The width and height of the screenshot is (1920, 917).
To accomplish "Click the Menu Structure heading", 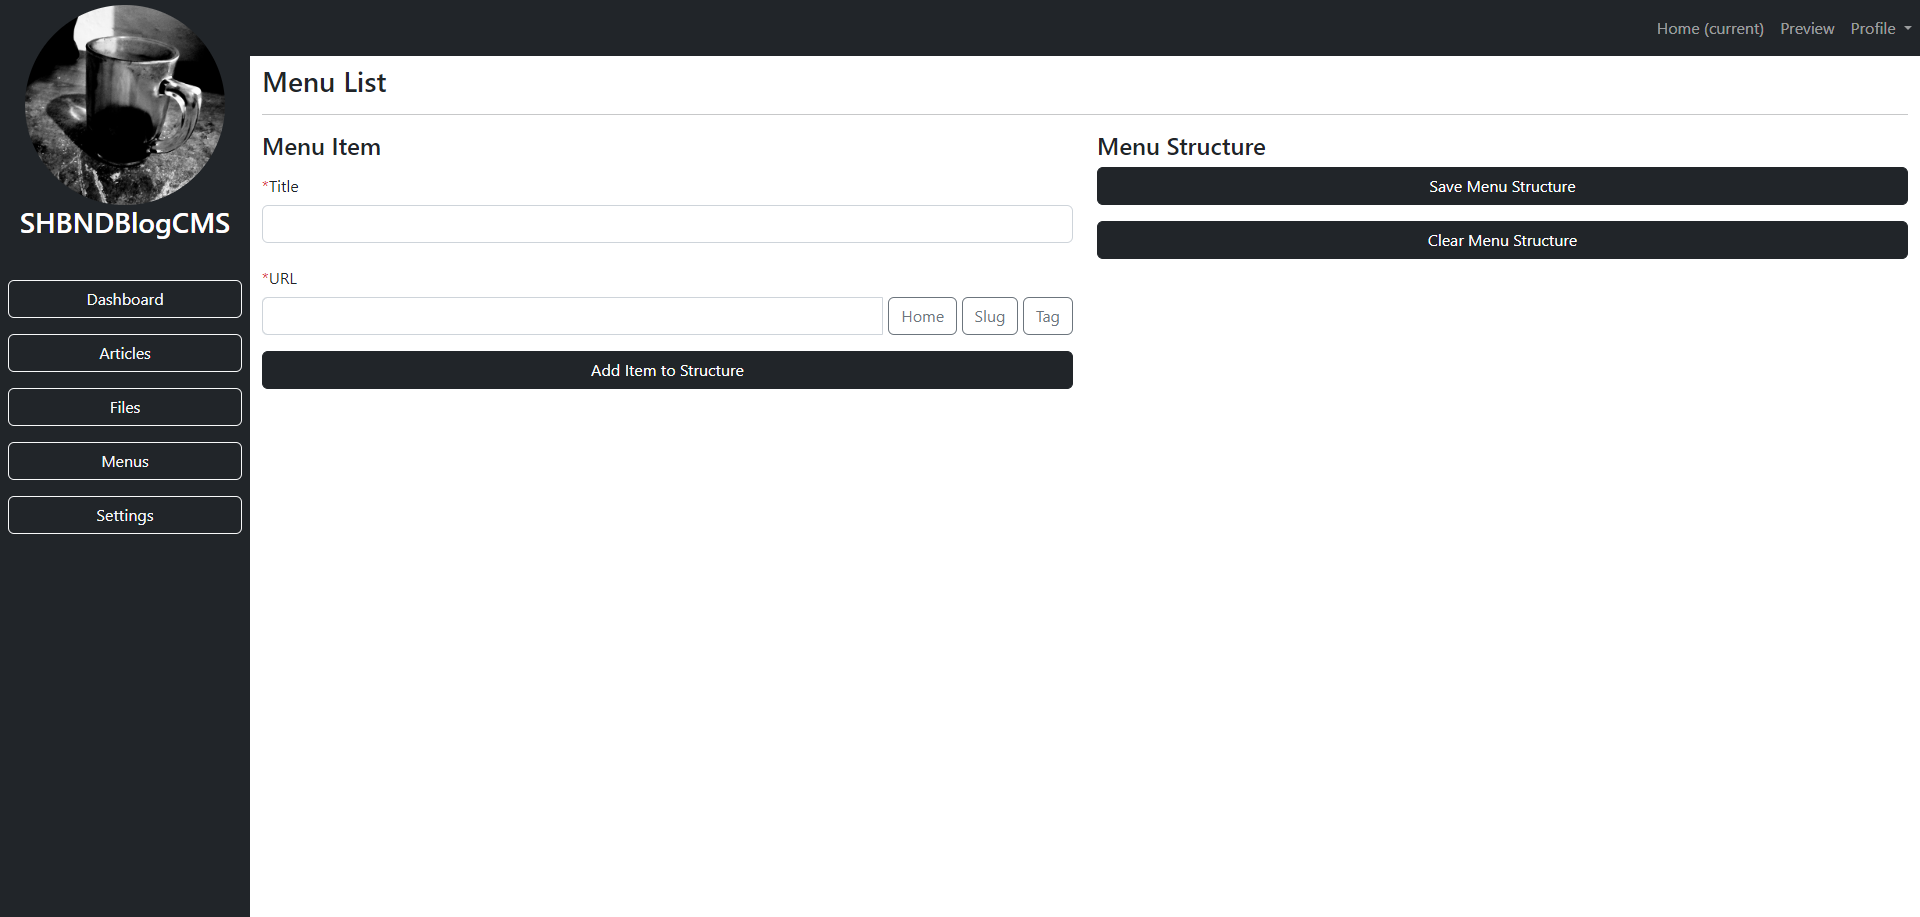I will click(1181, 147).
